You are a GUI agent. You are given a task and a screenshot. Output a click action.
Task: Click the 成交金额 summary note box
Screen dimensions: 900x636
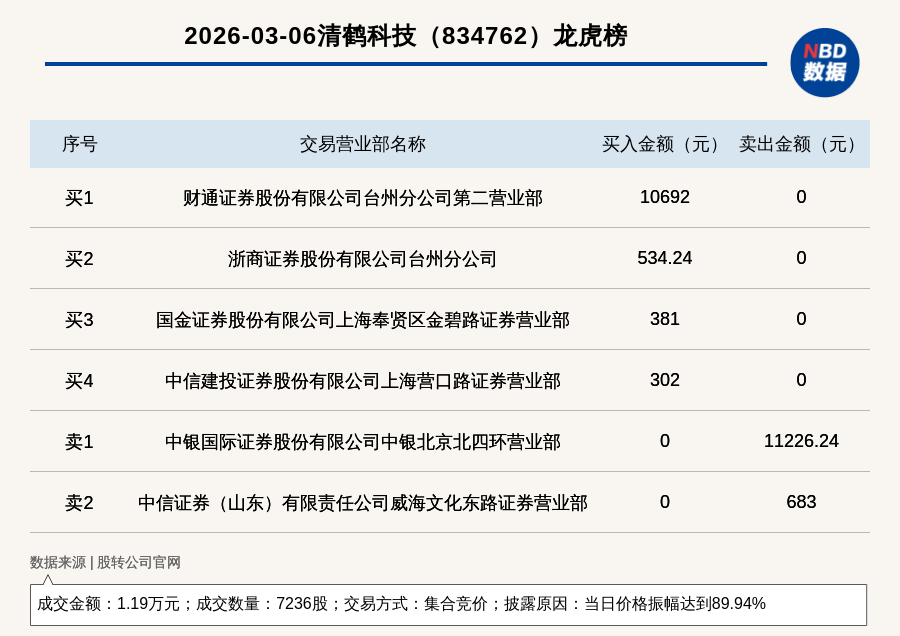pos(448,604)
